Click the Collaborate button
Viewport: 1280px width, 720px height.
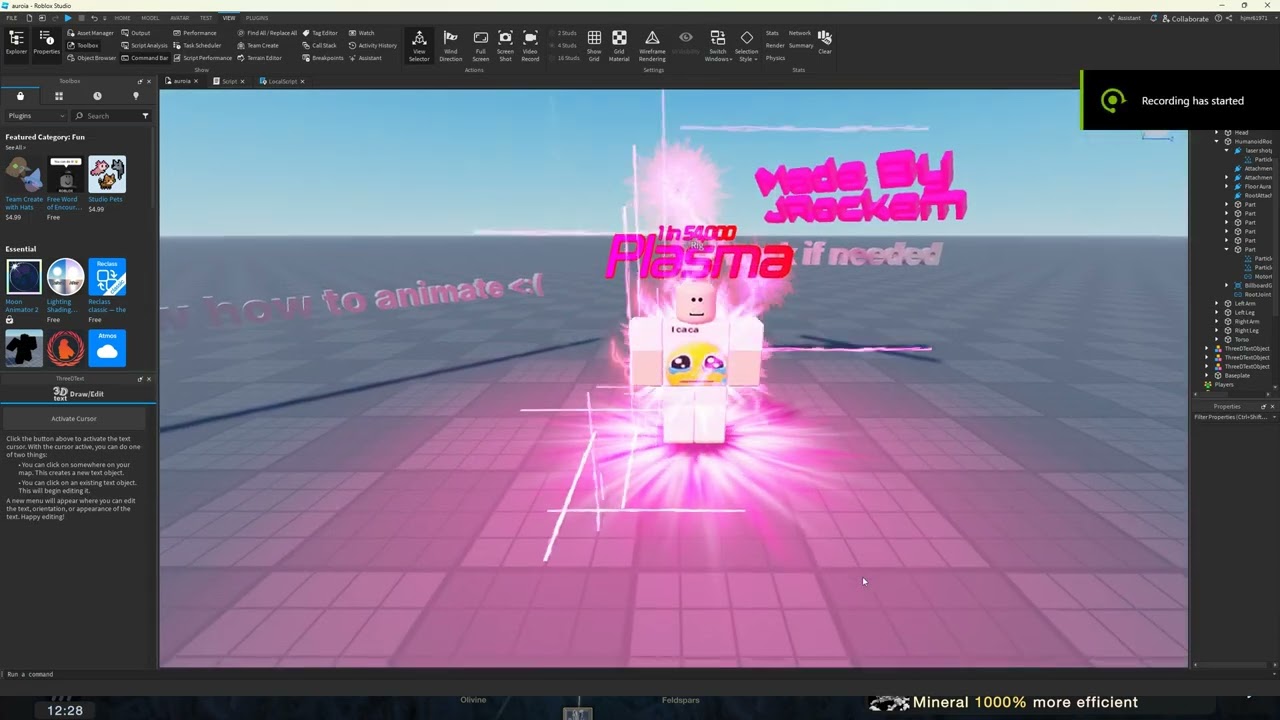[1185, 18]
